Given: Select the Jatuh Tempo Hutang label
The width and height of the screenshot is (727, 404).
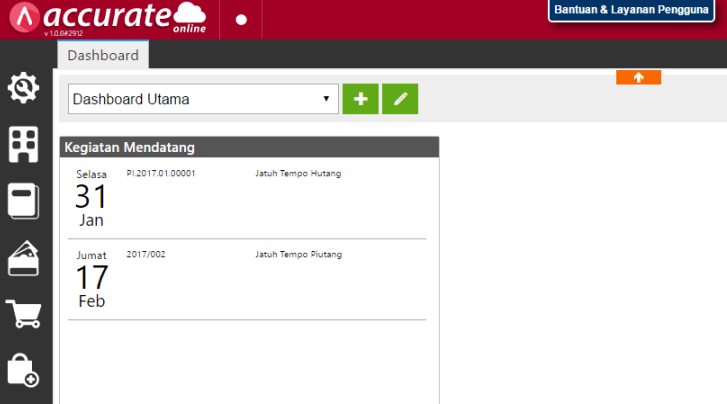Looking at the screenshot, I should 298,173.
